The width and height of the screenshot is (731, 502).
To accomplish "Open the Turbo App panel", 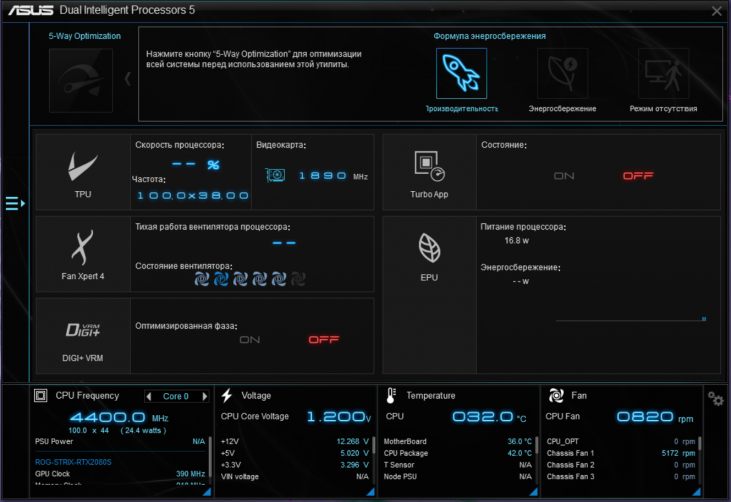I will [429, 172].
